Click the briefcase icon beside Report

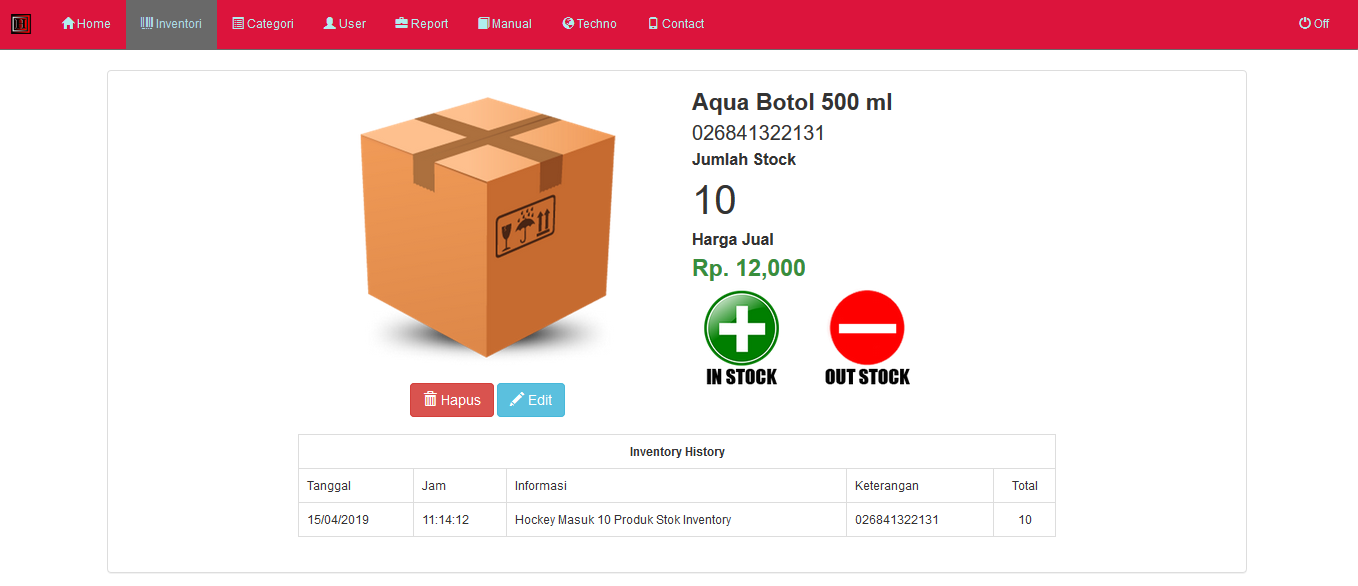pyautogui.click(x=401, y=23)
